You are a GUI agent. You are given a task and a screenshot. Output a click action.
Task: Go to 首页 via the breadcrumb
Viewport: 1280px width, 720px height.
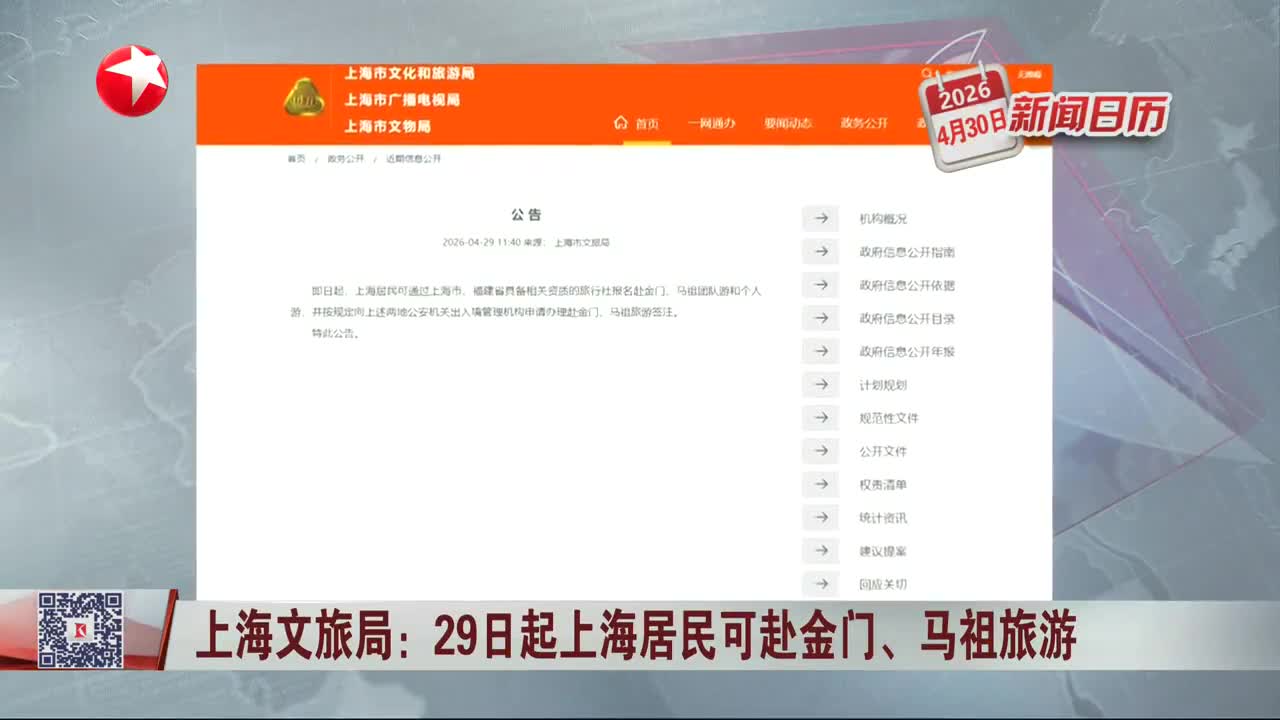point(297,159)
